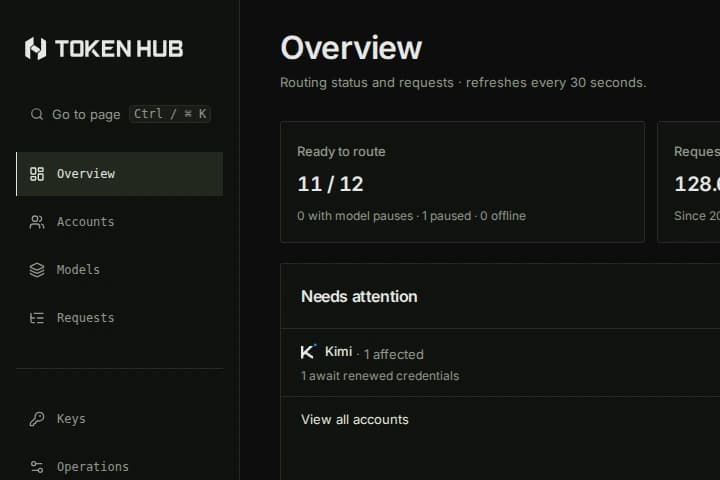Click the Models layers icon
Image resolution: width=720 pixels, height=480 pixels.
(x=37, y=270)
